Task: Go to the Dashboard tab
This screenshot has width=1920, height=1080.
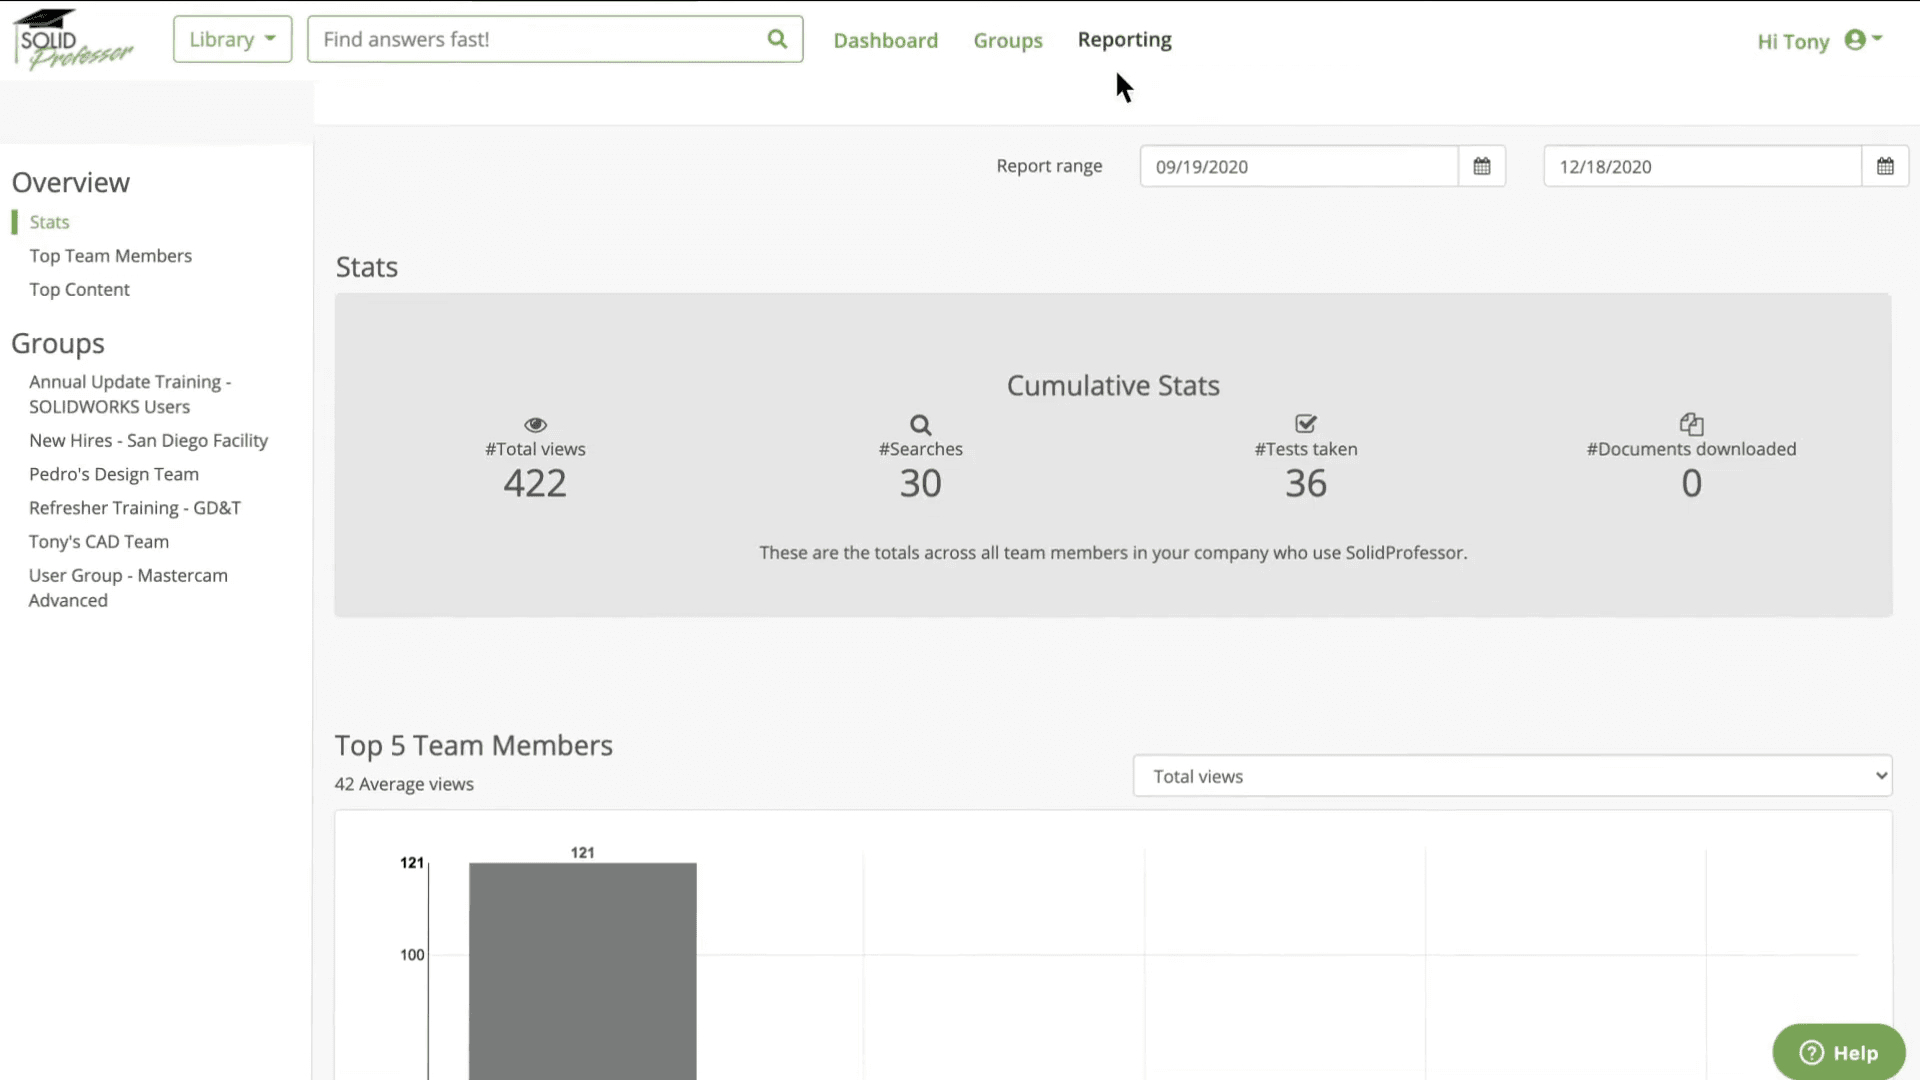Action: click(885, 40)
